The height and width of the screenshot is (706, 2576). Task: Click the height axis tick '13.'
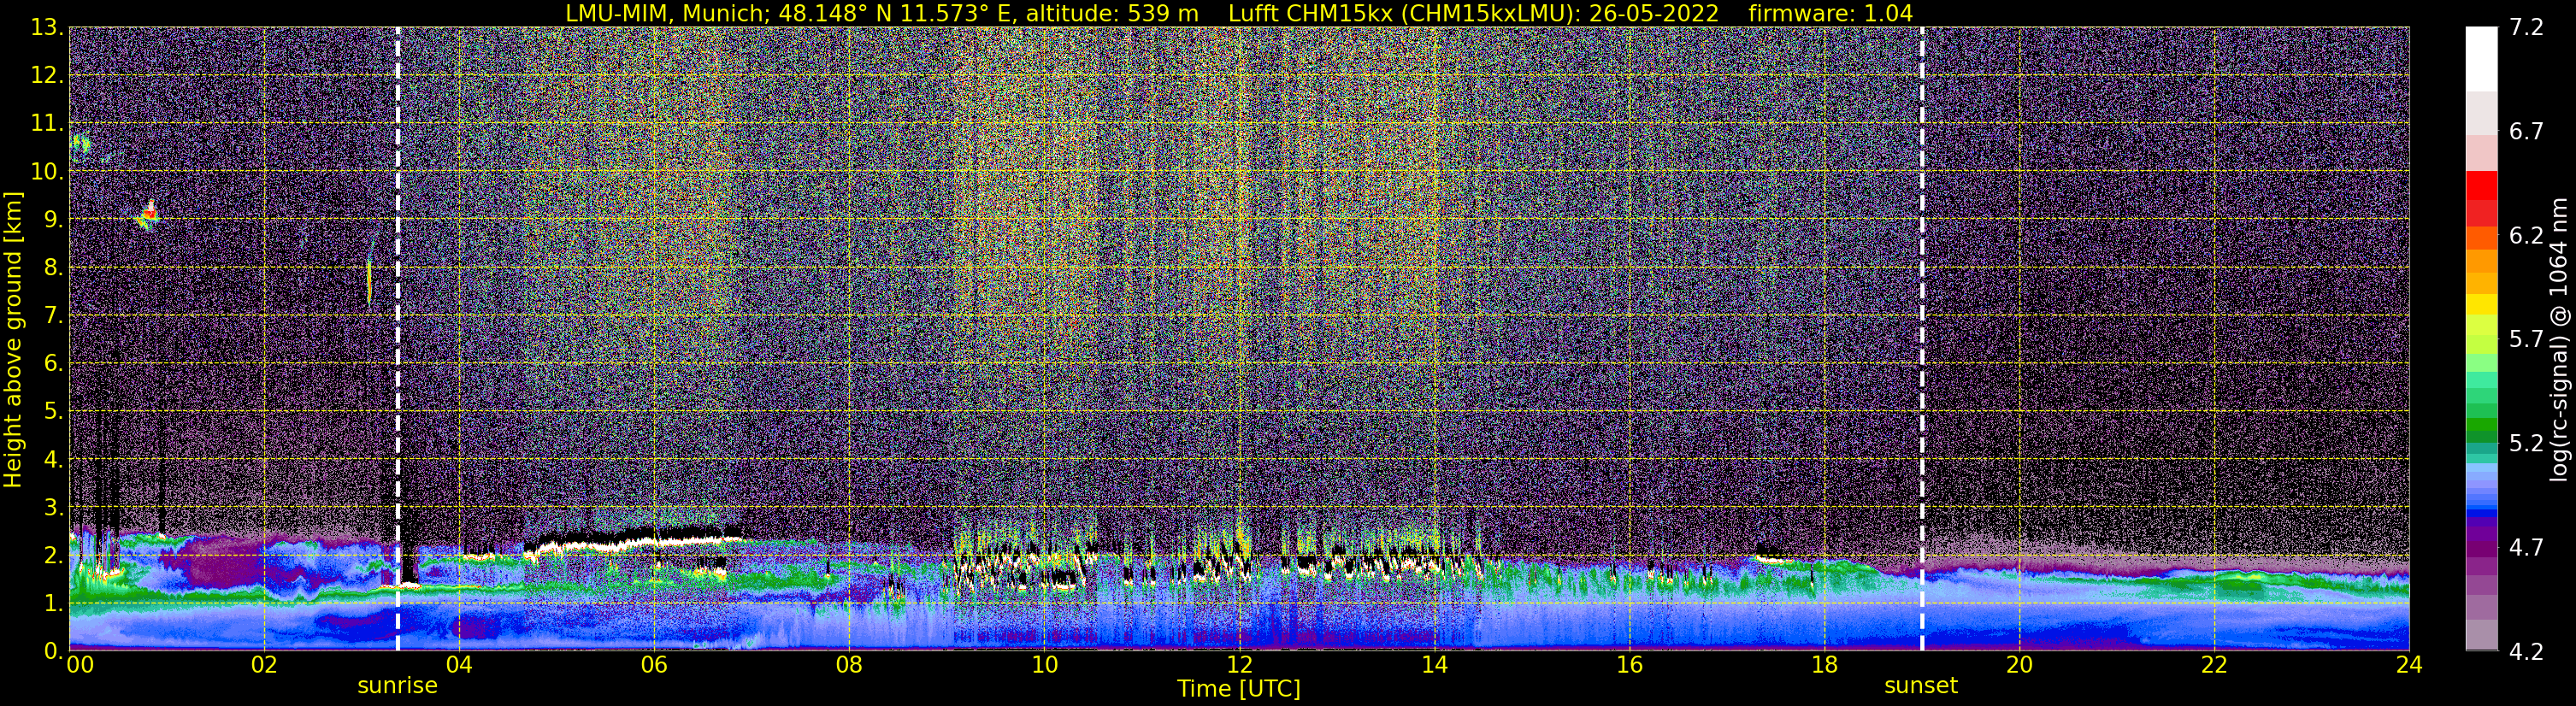[47, 28]
